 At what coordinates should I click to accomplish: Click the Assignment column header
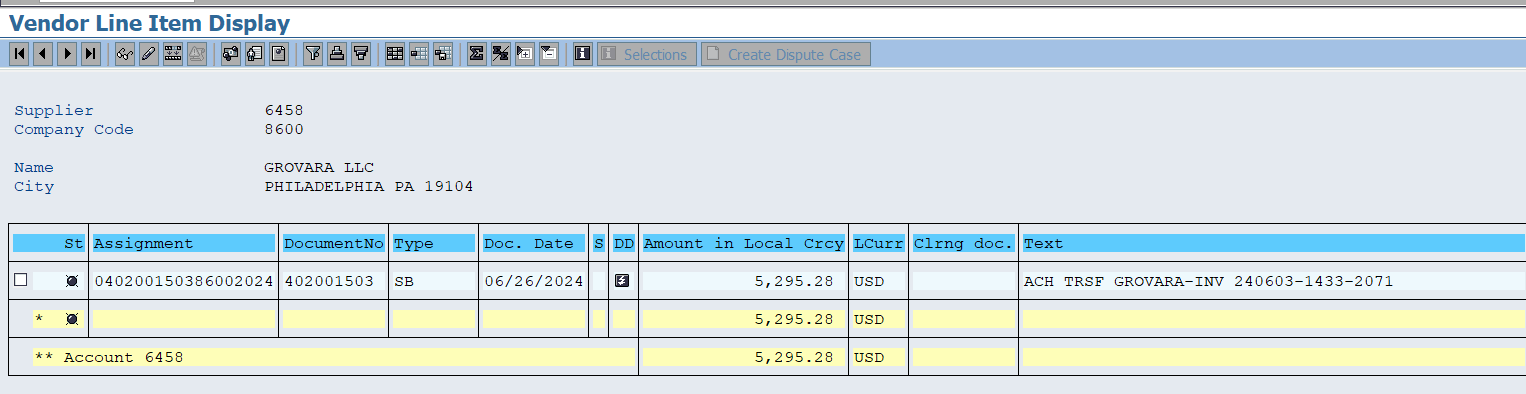click(x=183, y=243)
